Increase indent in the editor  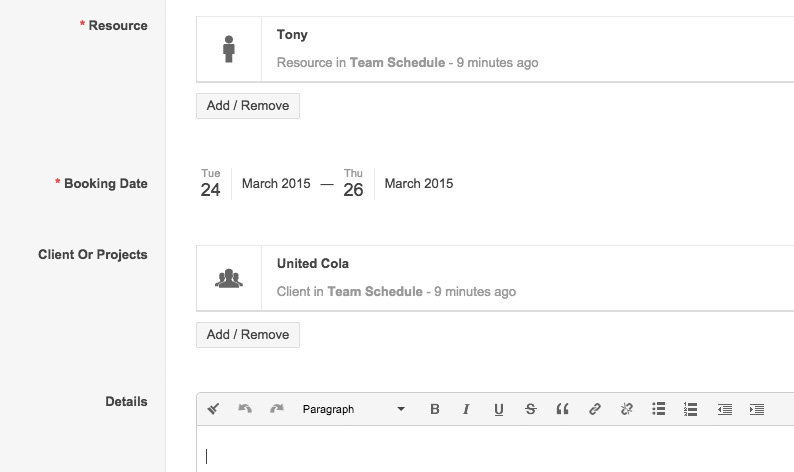click(757, 409)
